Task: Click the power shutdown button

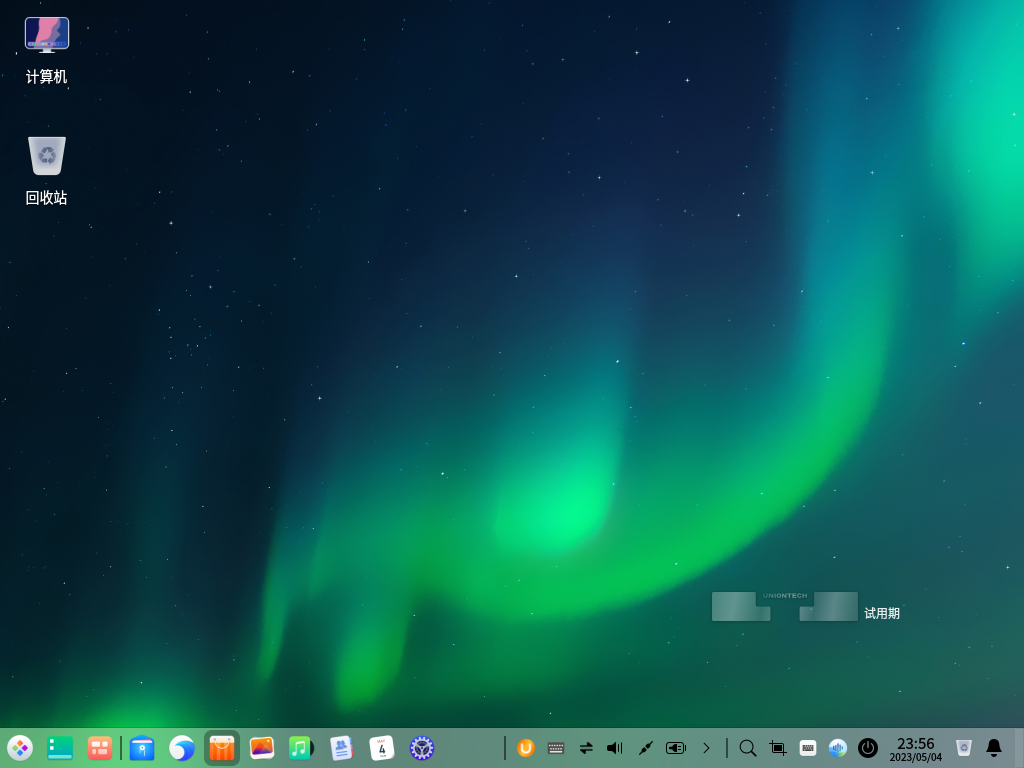Action: (868, 748)
